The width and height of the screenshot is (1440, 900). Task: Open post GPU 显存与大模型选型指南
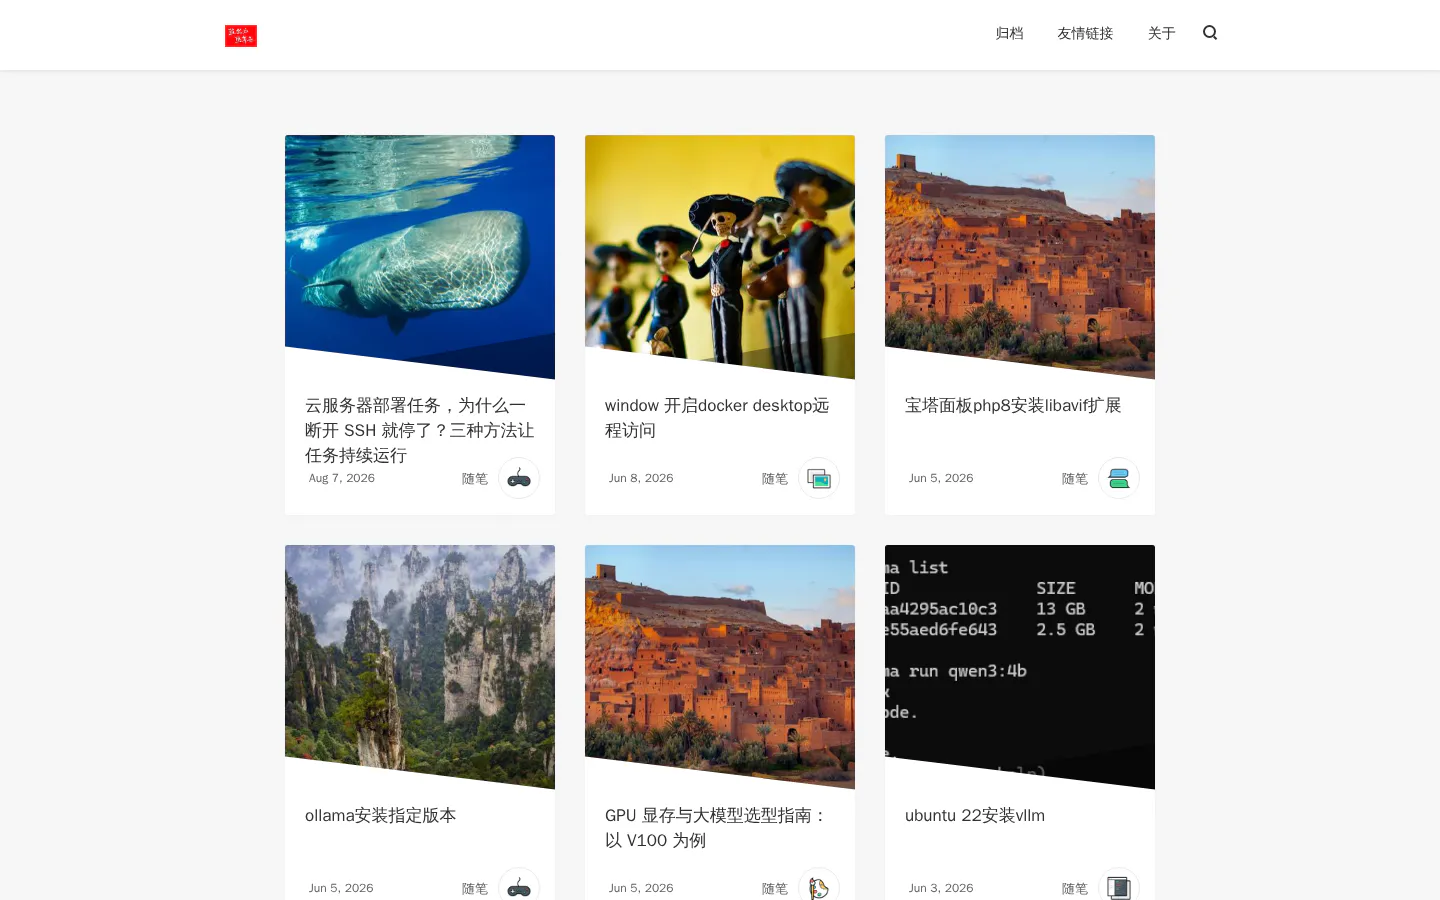(716, 827)
